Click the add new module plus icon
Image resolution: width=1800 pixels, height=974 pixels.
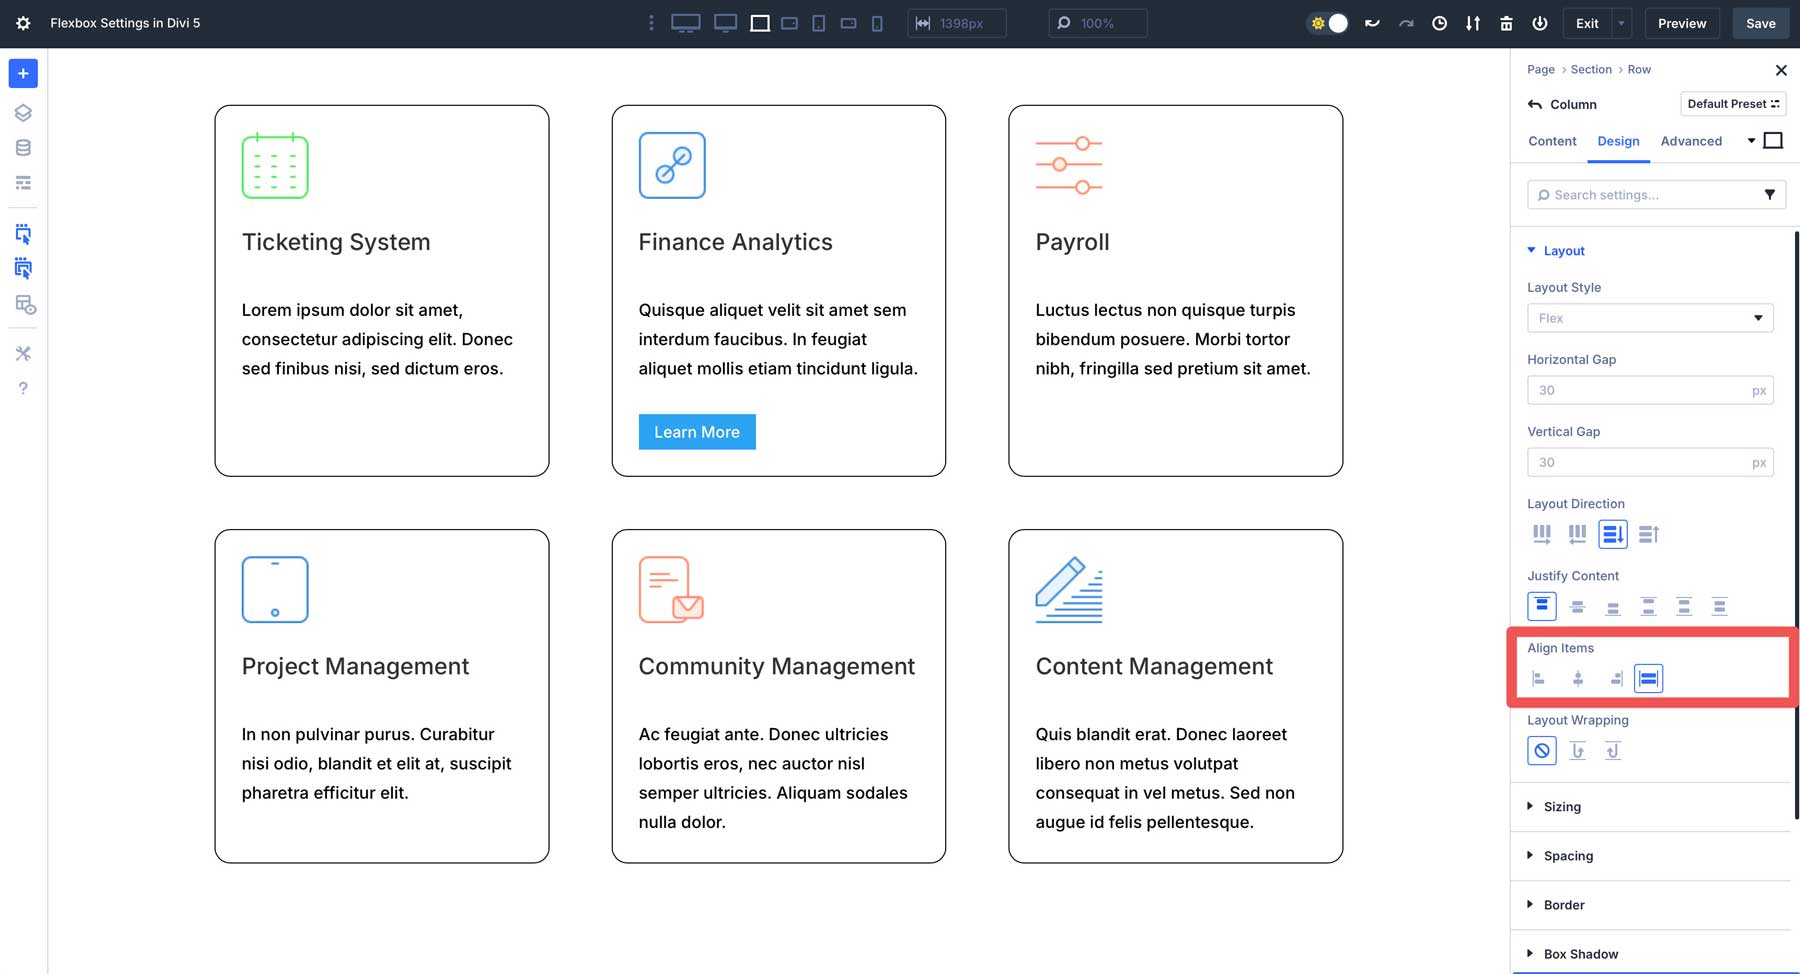click(23, 73)
